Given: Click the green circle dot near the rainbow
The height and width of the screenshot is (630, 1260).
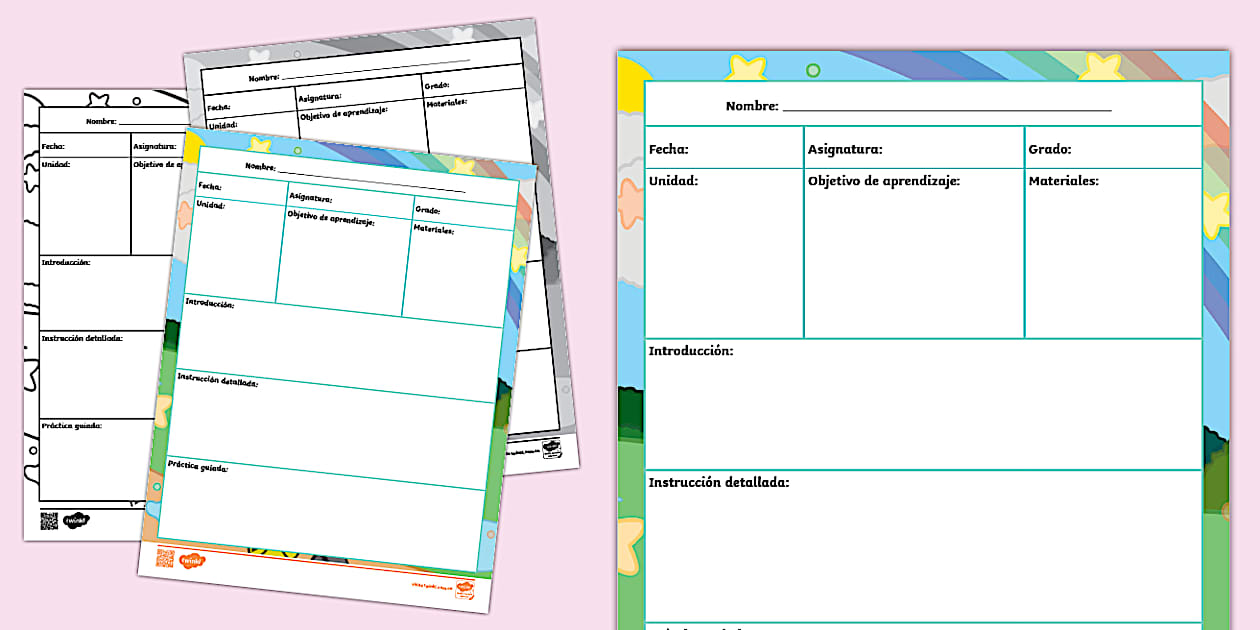Looking at the screenshot, I should tap(815, 68).
